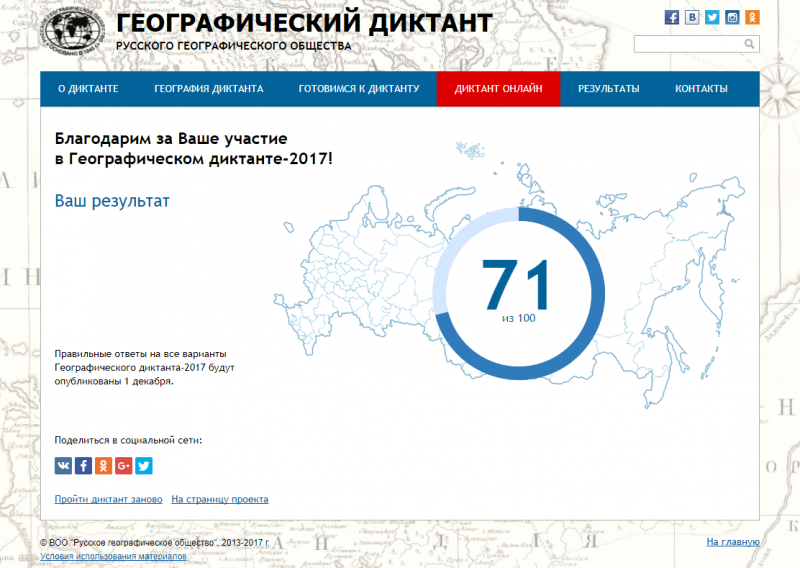Share result via Odnoklassniki icon below

(x=104, y=465)
